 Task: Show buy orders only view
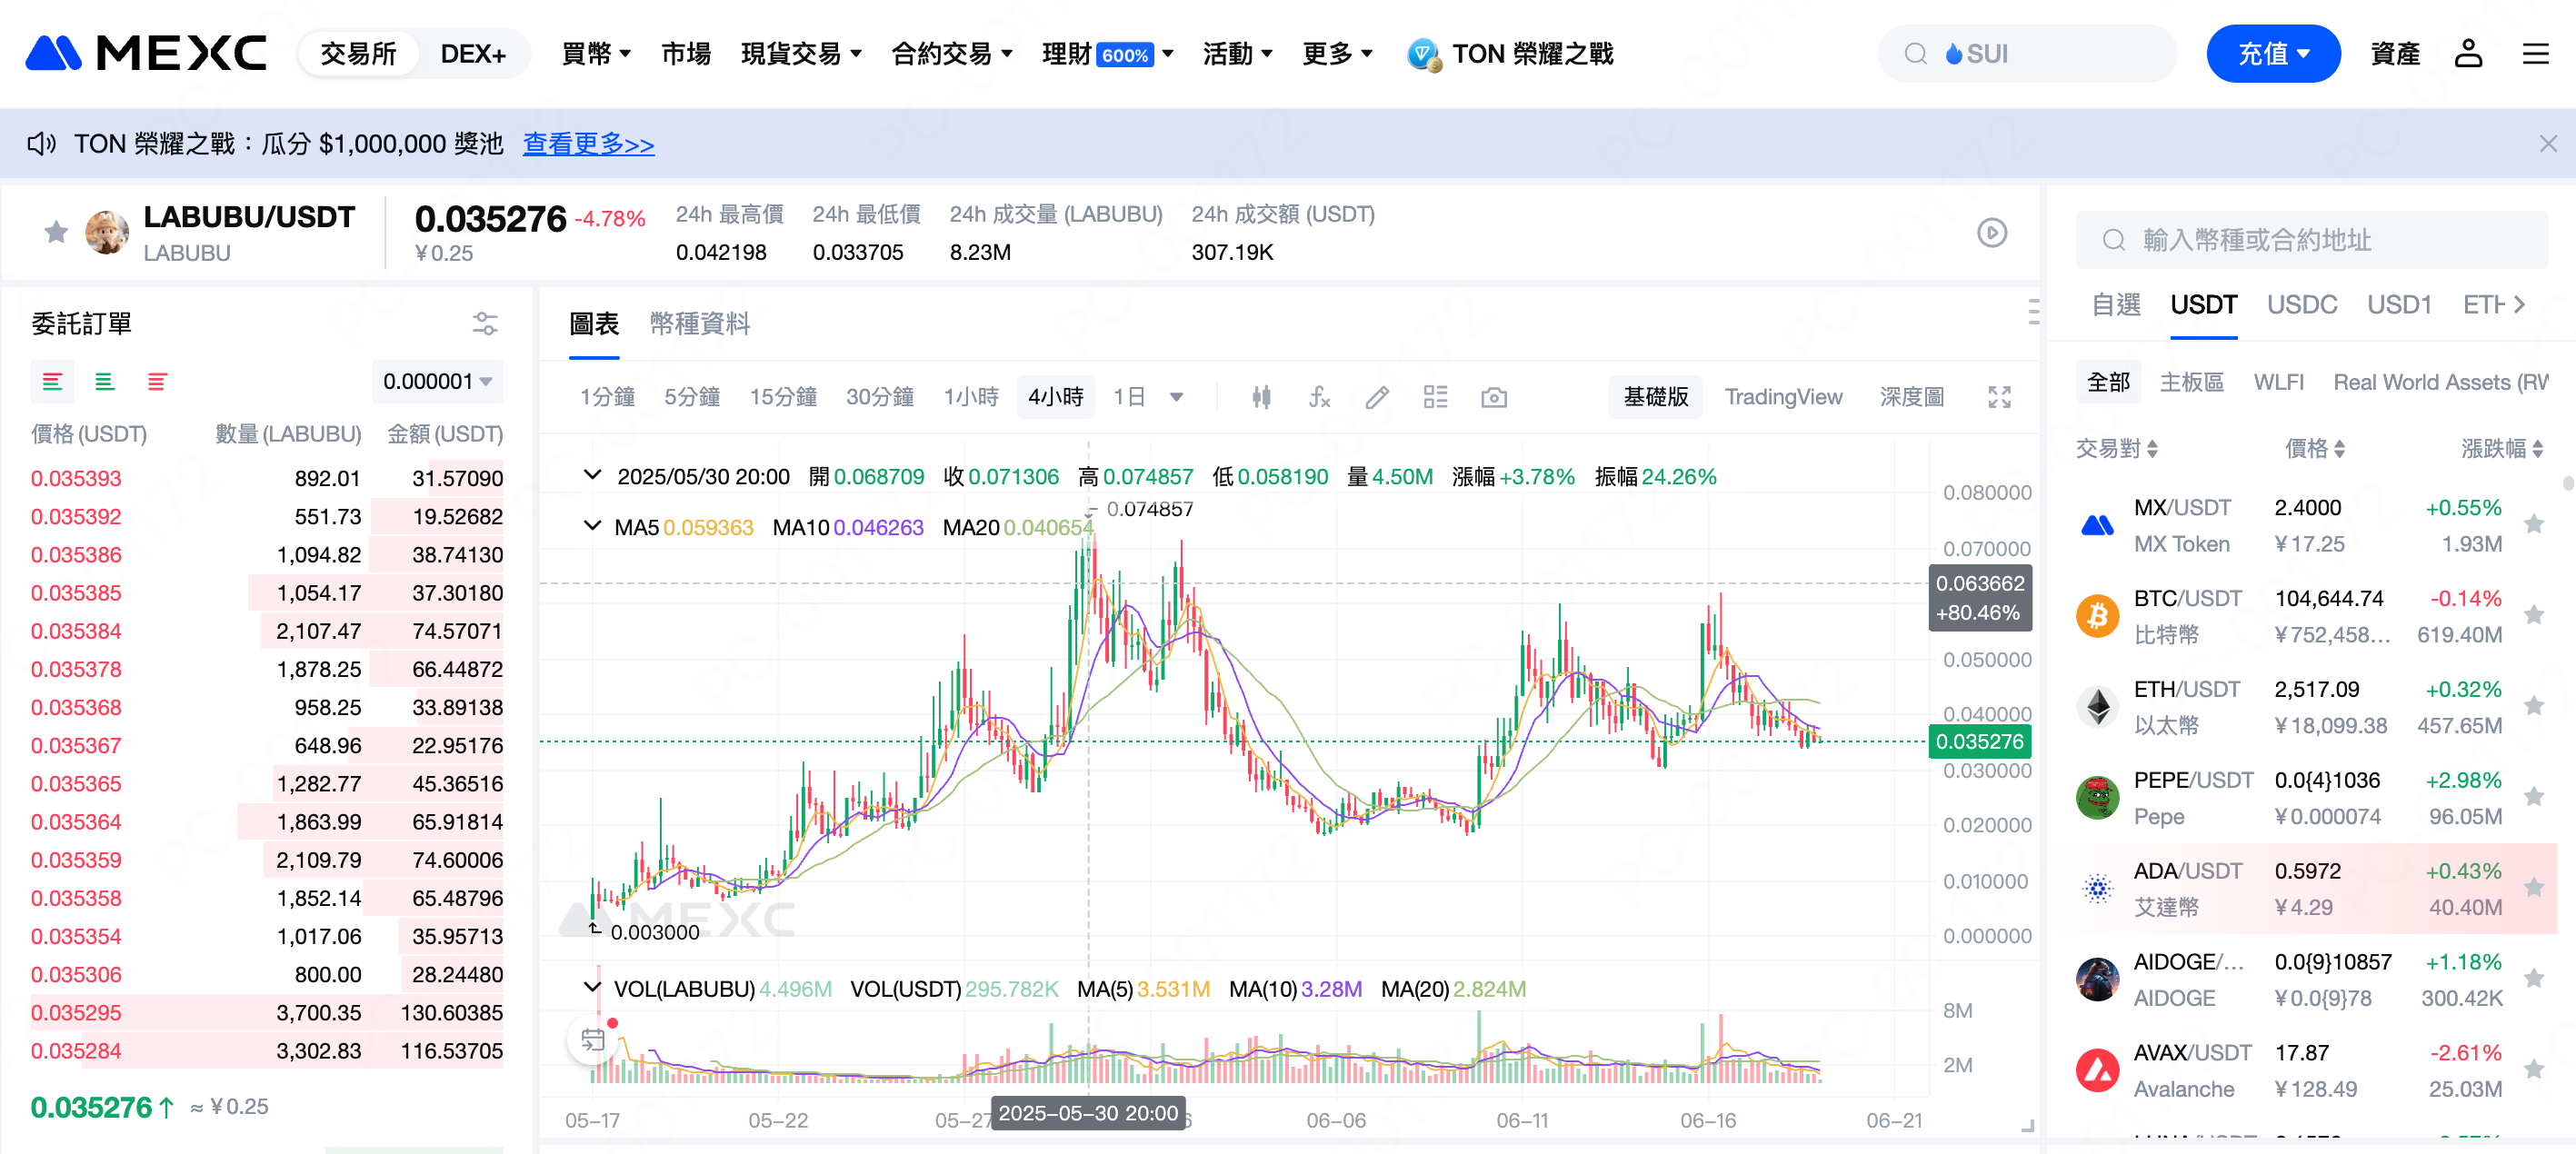click(105, 381)
